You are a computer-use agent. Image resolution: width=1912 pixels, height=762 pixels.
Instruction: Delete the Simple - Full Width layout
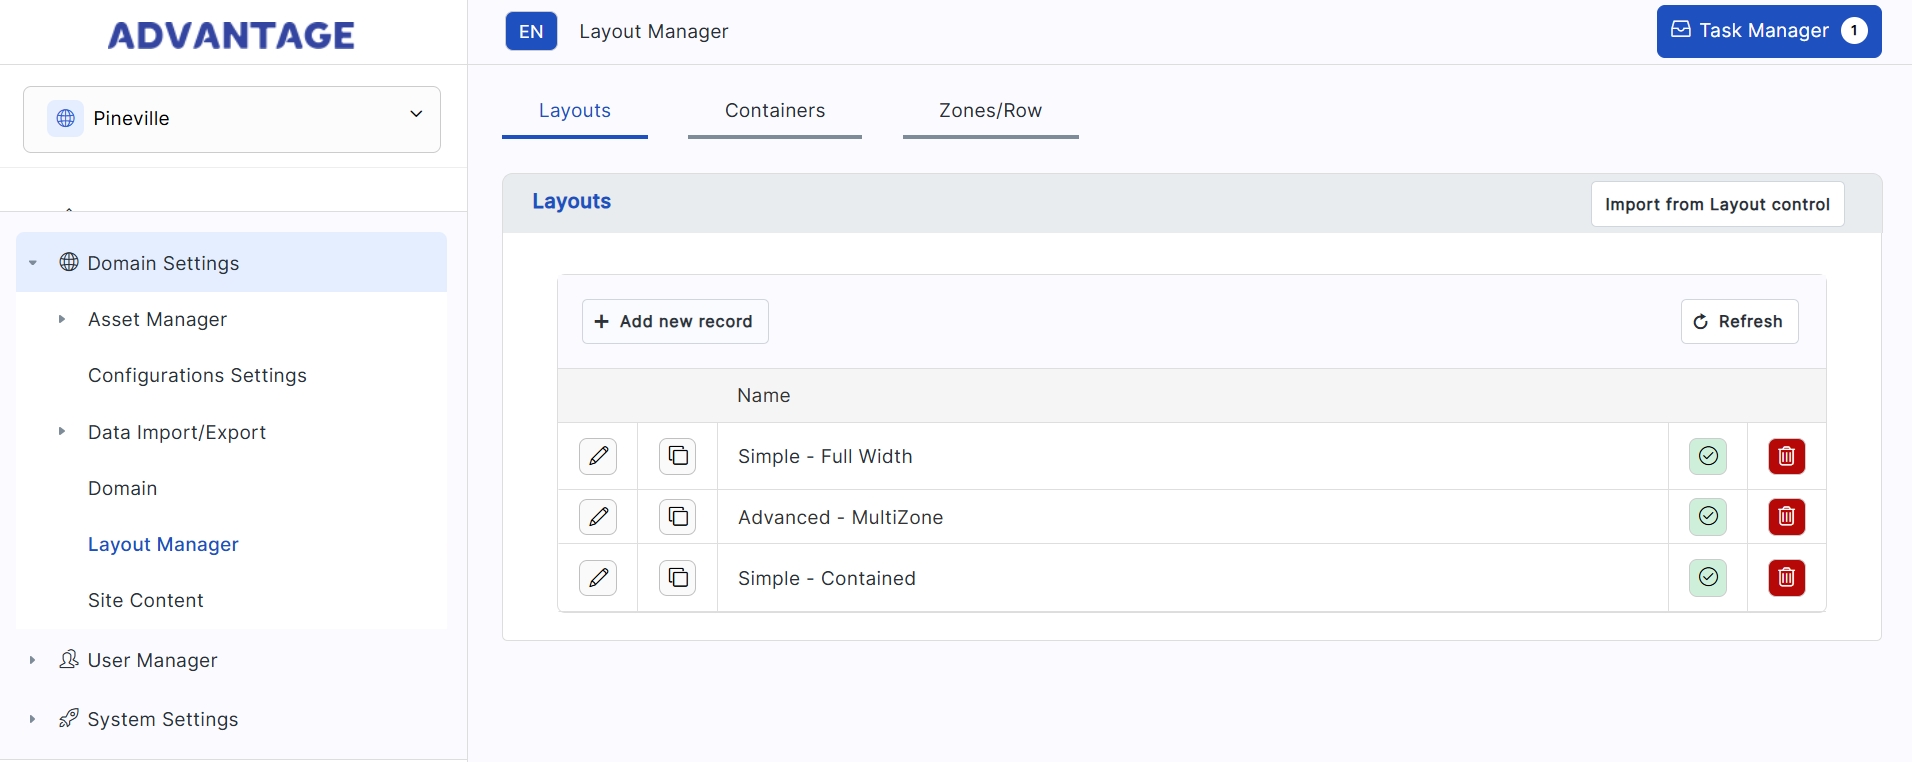point(1786,457)
